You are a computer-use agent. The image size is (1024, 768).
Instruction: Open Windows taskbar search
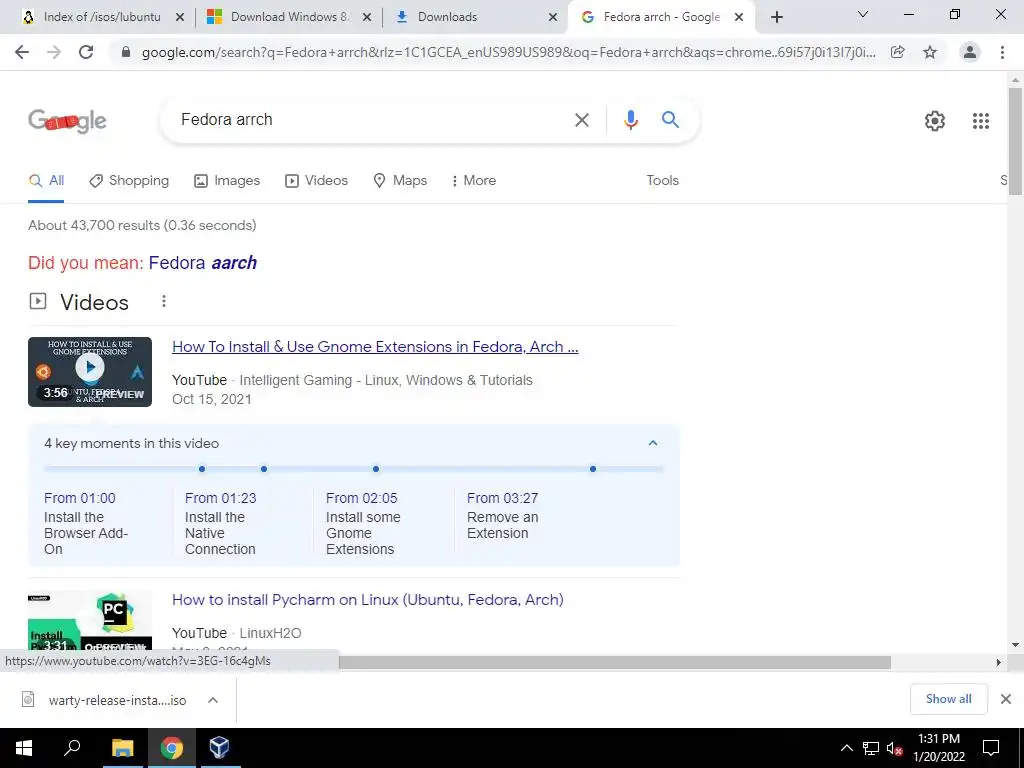[x=72, y=748]
